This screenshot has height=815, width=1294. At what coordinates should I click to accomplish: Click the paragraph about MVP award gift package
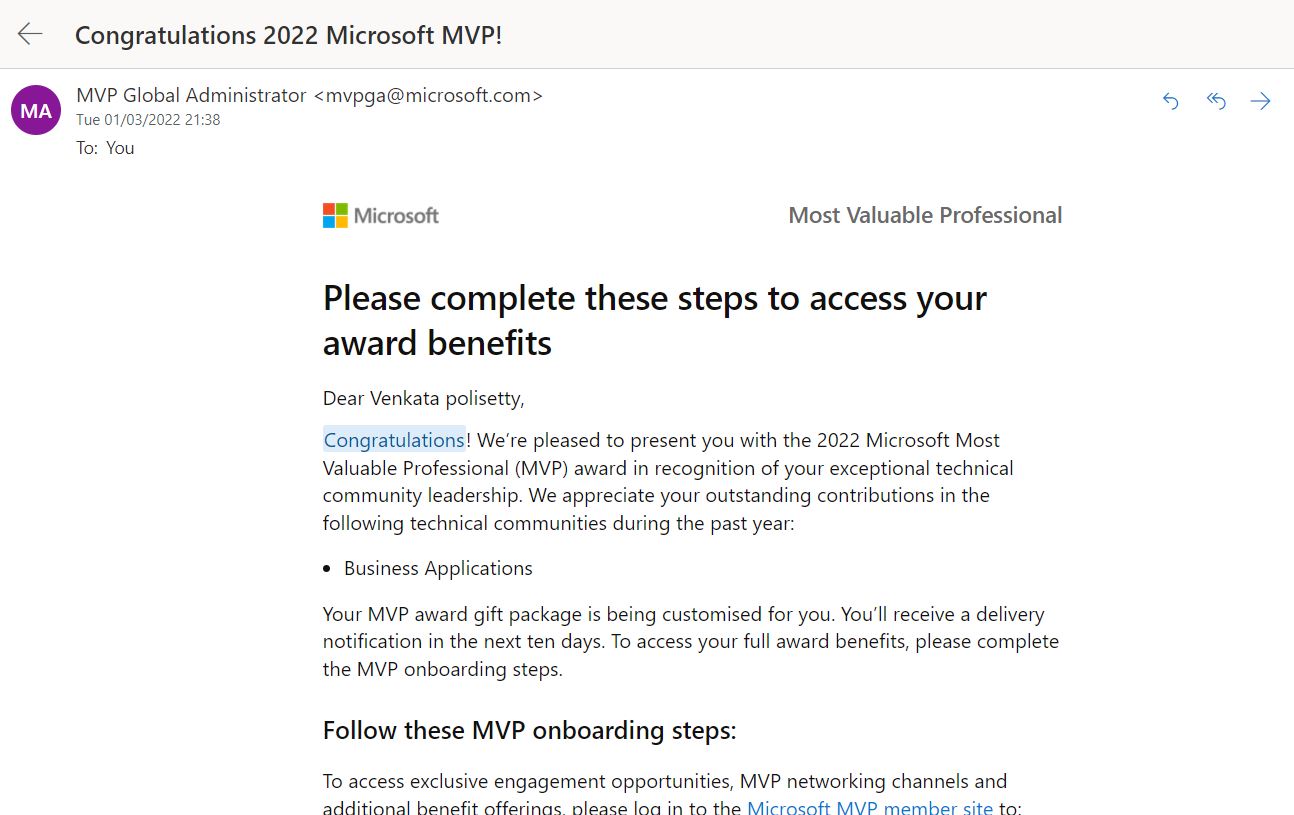click(690, 641)
